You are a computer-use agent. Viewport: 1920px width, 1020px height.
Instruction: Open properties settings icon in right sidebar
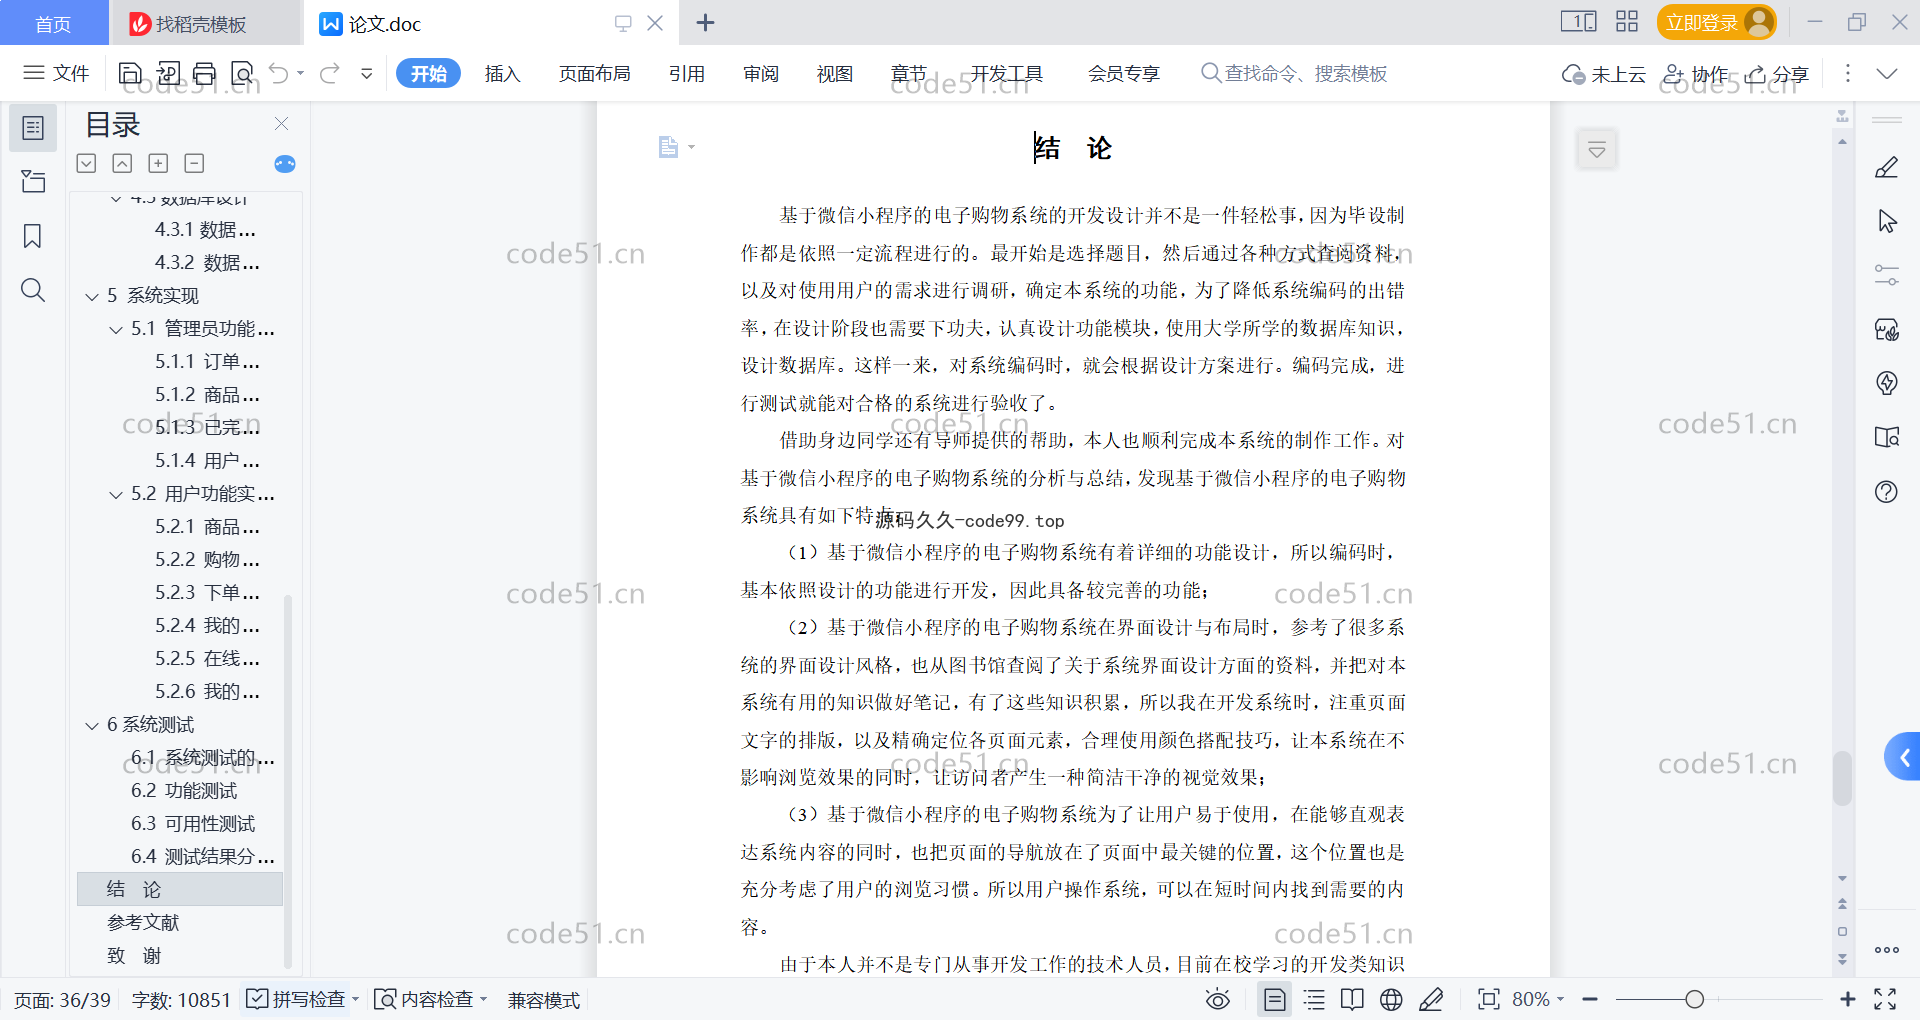coord(1887,275)
